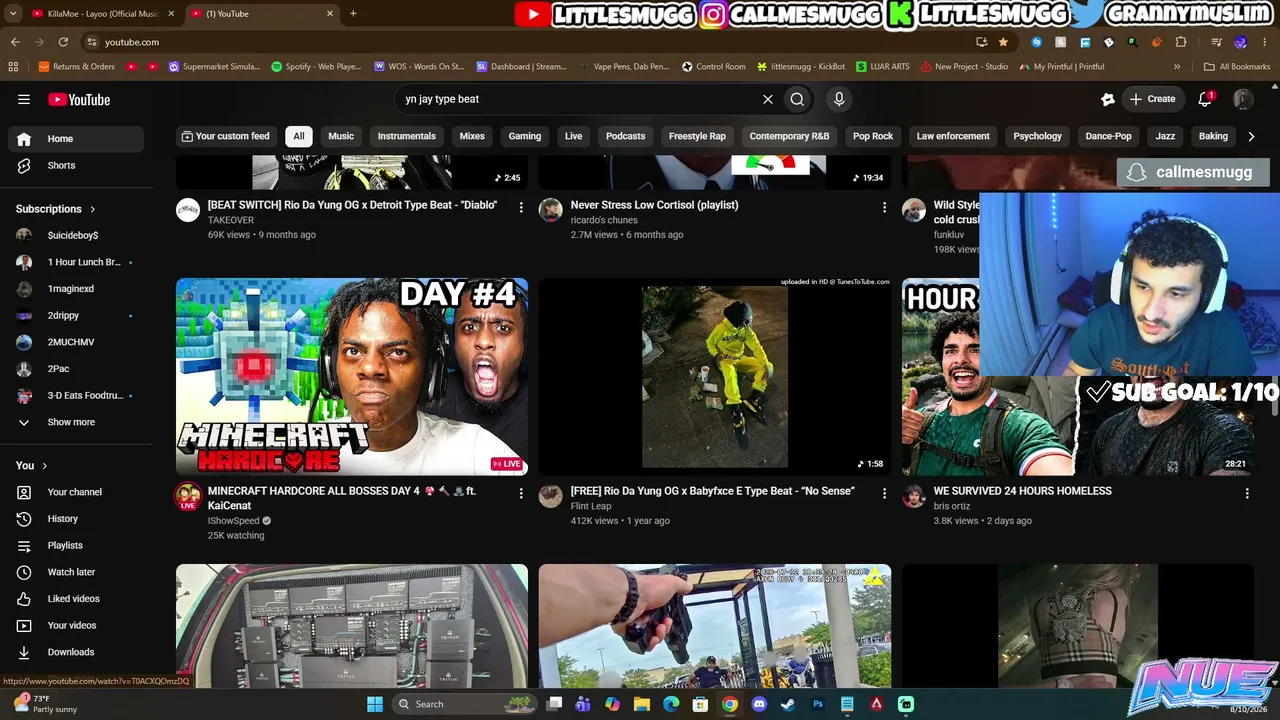Open Chrome media controls icon
1280x720 pixels.
point(1216,42)
